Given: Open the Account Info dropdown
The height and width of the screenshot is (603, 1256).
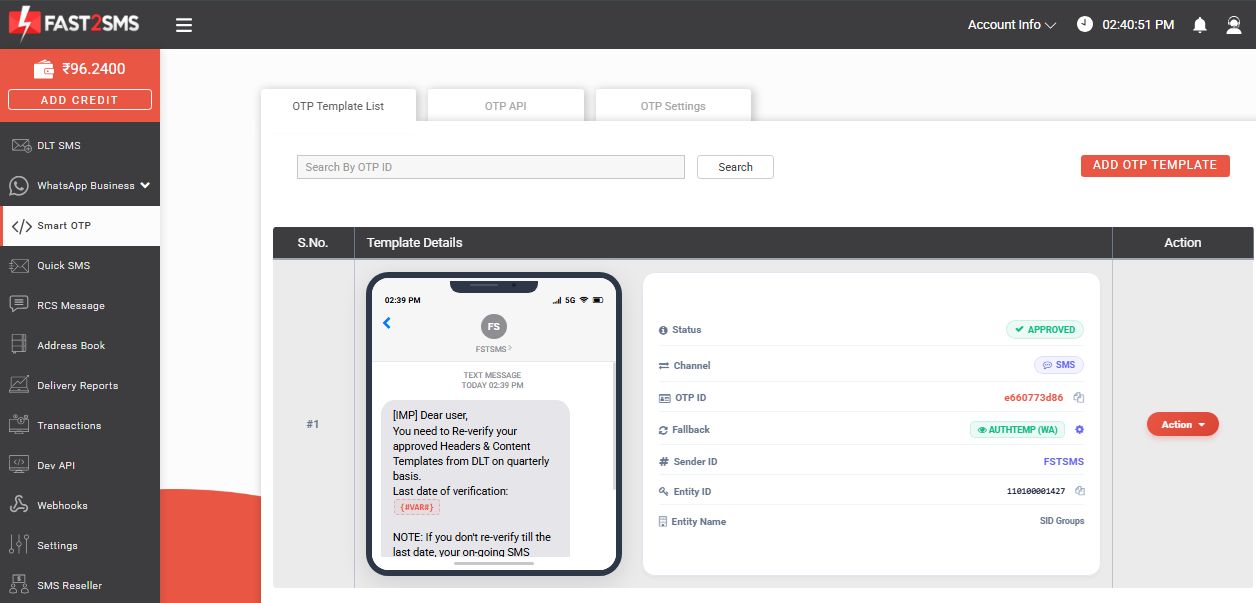Looking at the screenshot, I should click(x=1011, y=25).
